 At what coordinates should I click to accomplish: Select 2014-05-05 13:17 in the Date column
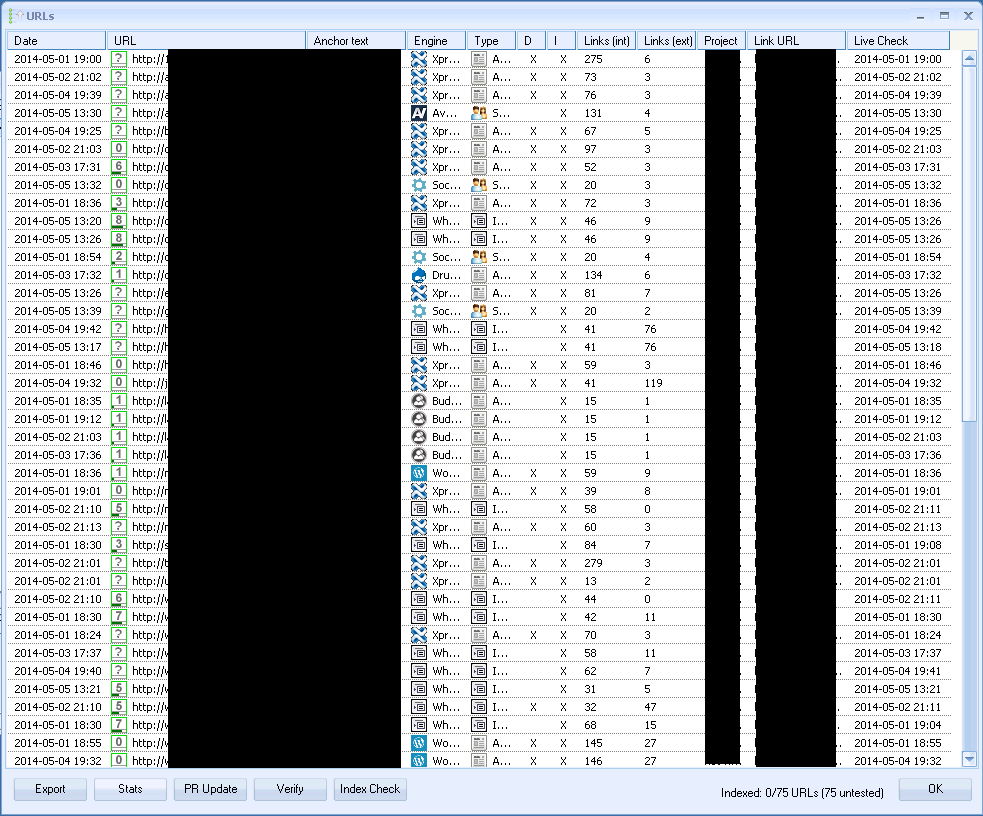(58, 347)
